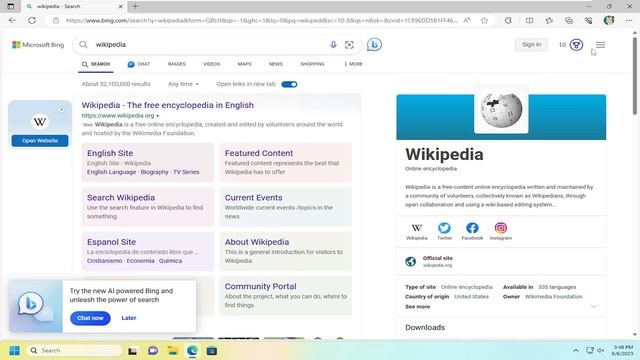Open the Favorites list icon
Image resolution: width=640 pixels, height=360 pixels.
click(549, 20)
